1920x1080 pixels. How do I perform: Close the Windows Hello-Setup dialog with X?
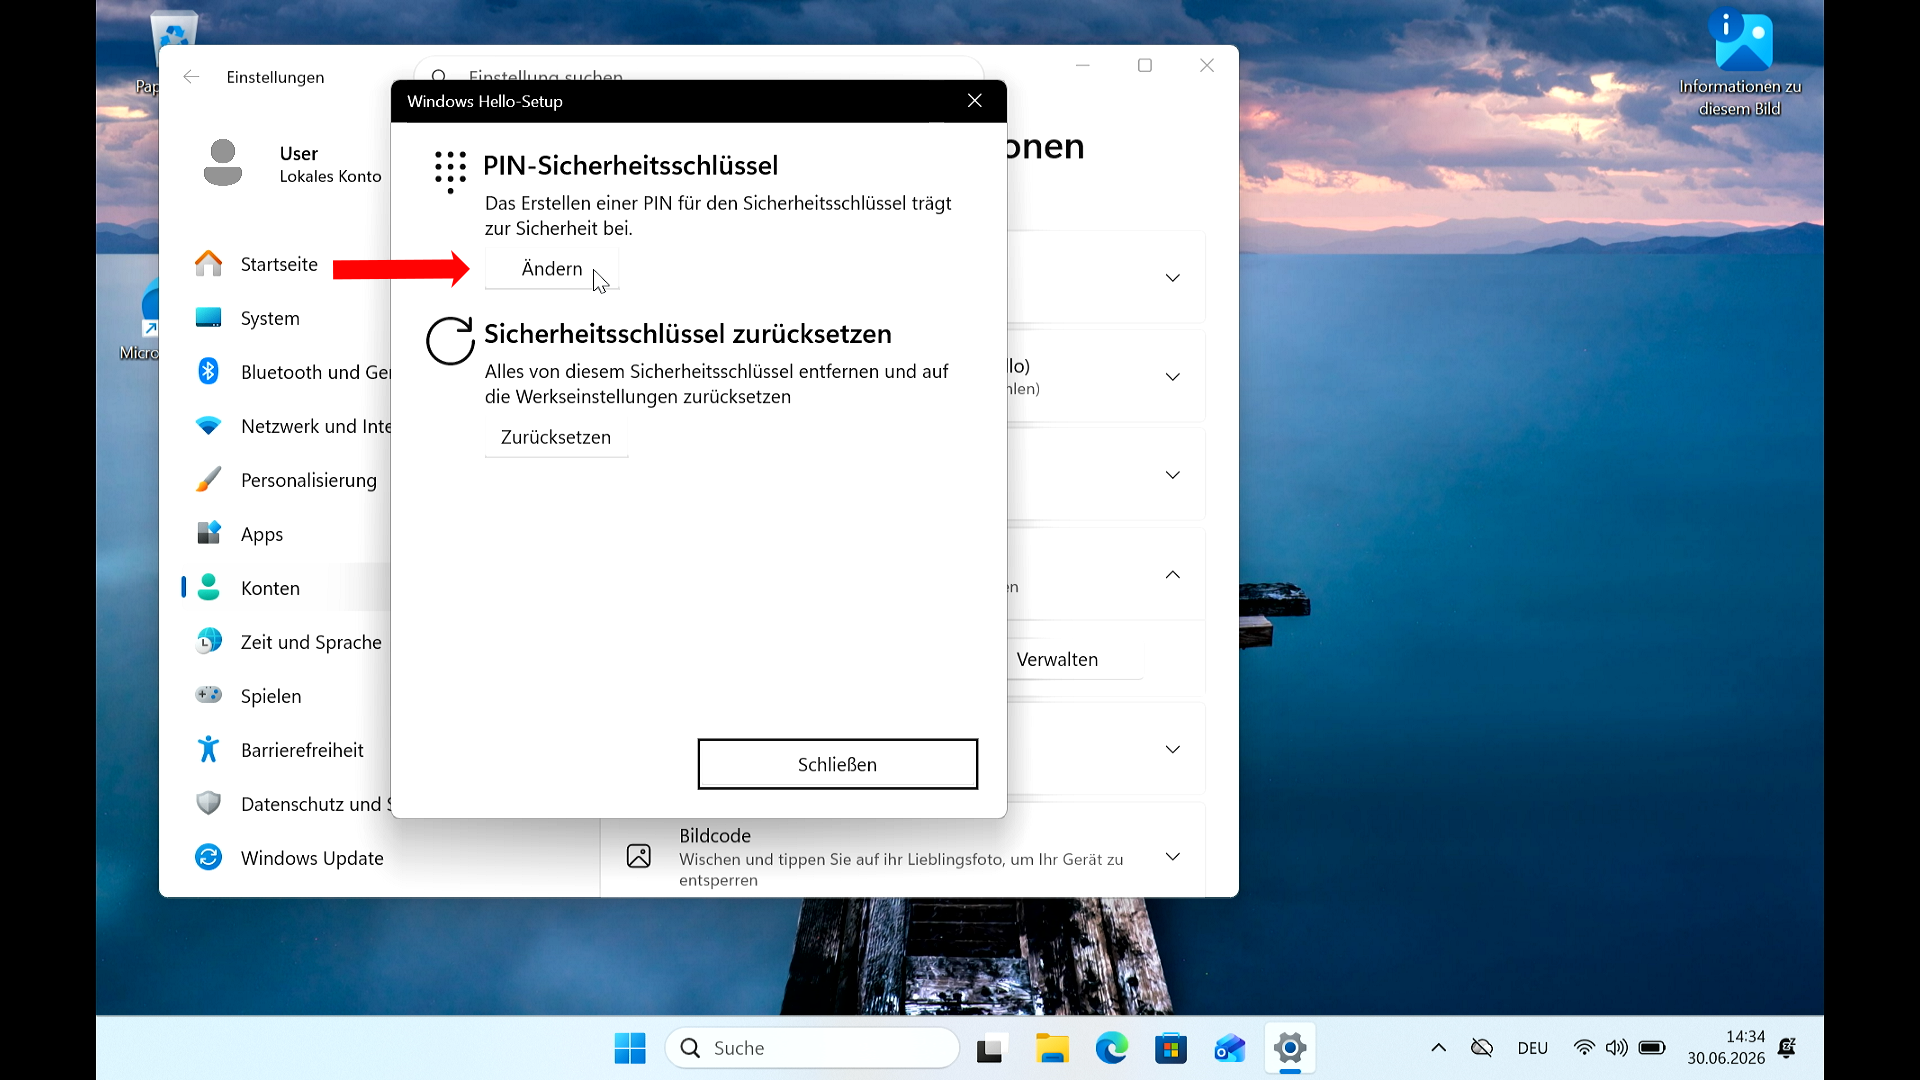975,101
